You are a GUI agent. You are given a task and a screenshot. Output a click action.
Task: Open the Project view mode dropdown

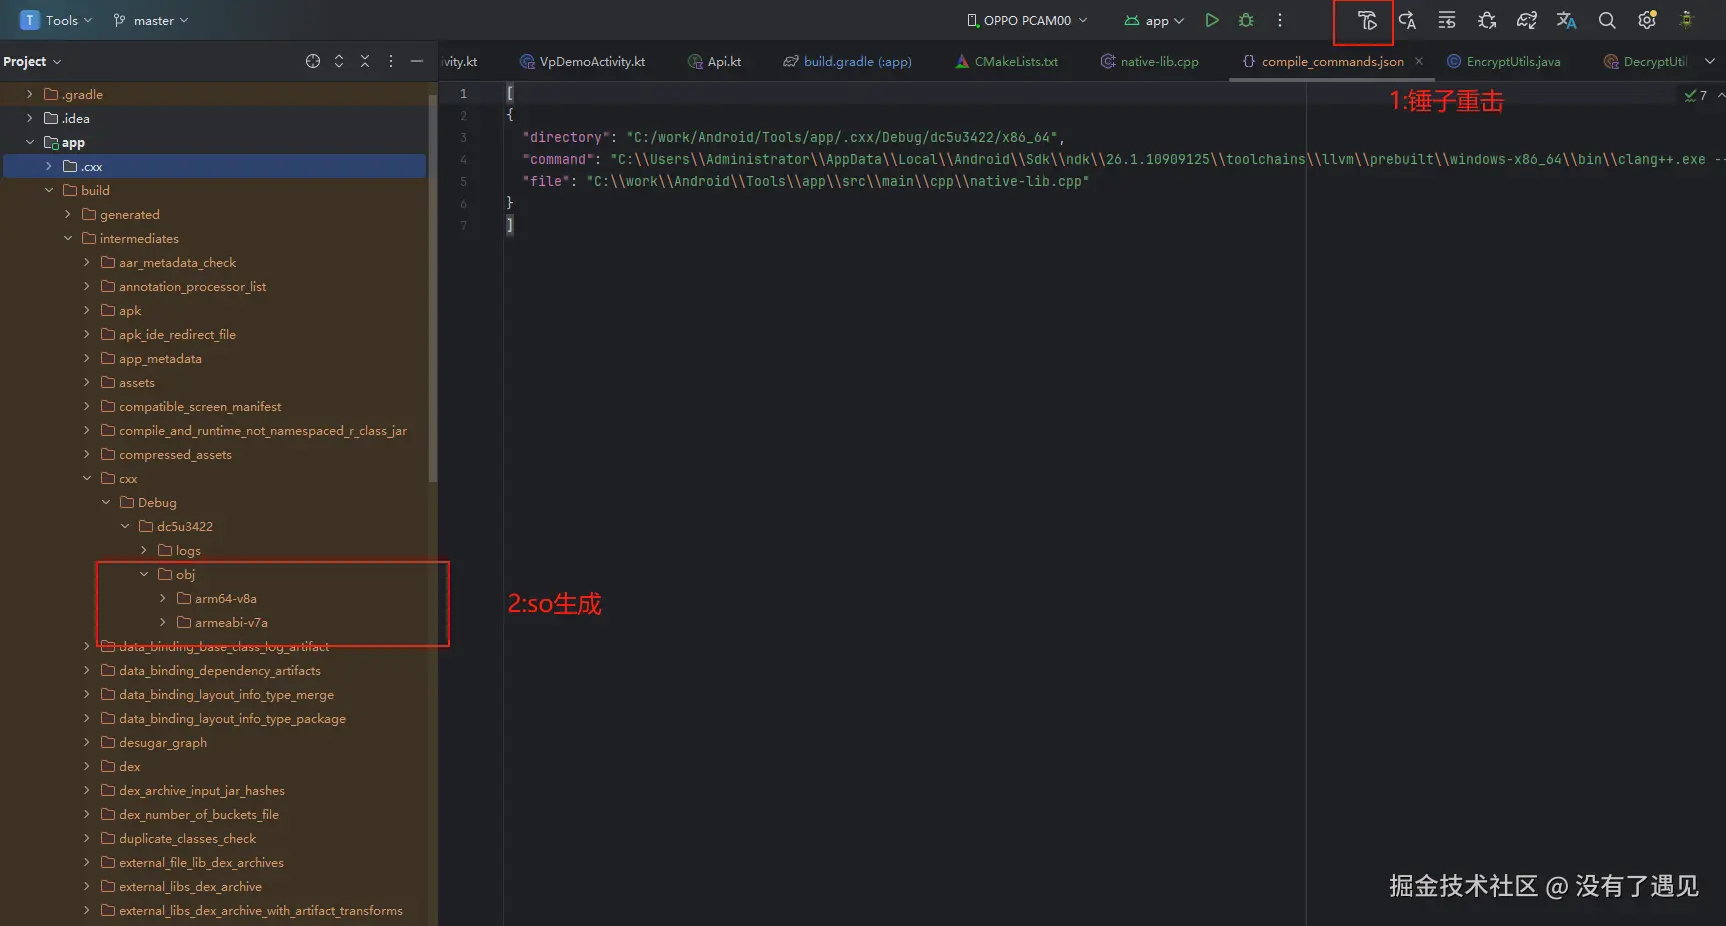(32, 61)
